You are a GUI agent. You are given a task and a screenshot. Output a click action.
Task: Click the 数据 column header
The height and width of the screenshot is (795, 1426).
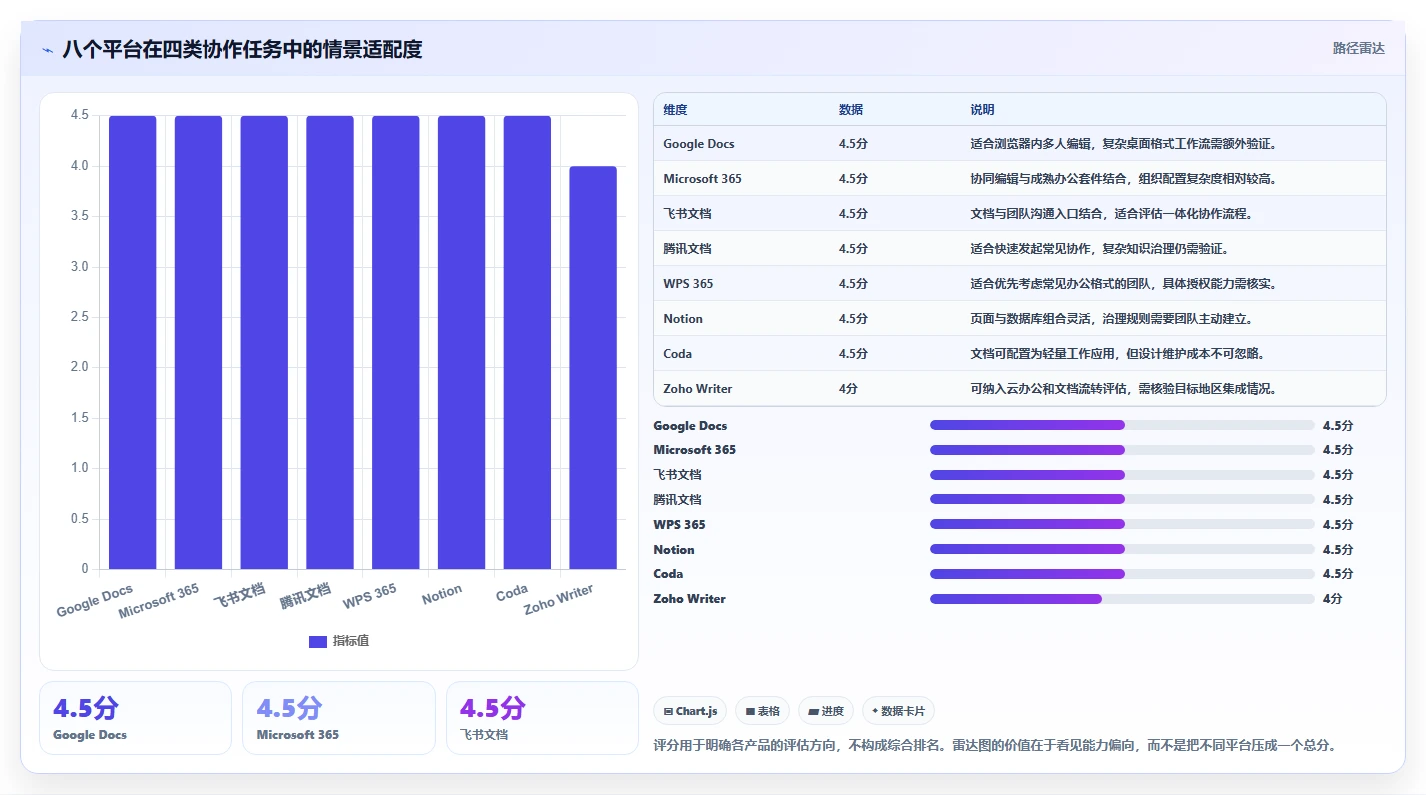[x=851, y=110]
